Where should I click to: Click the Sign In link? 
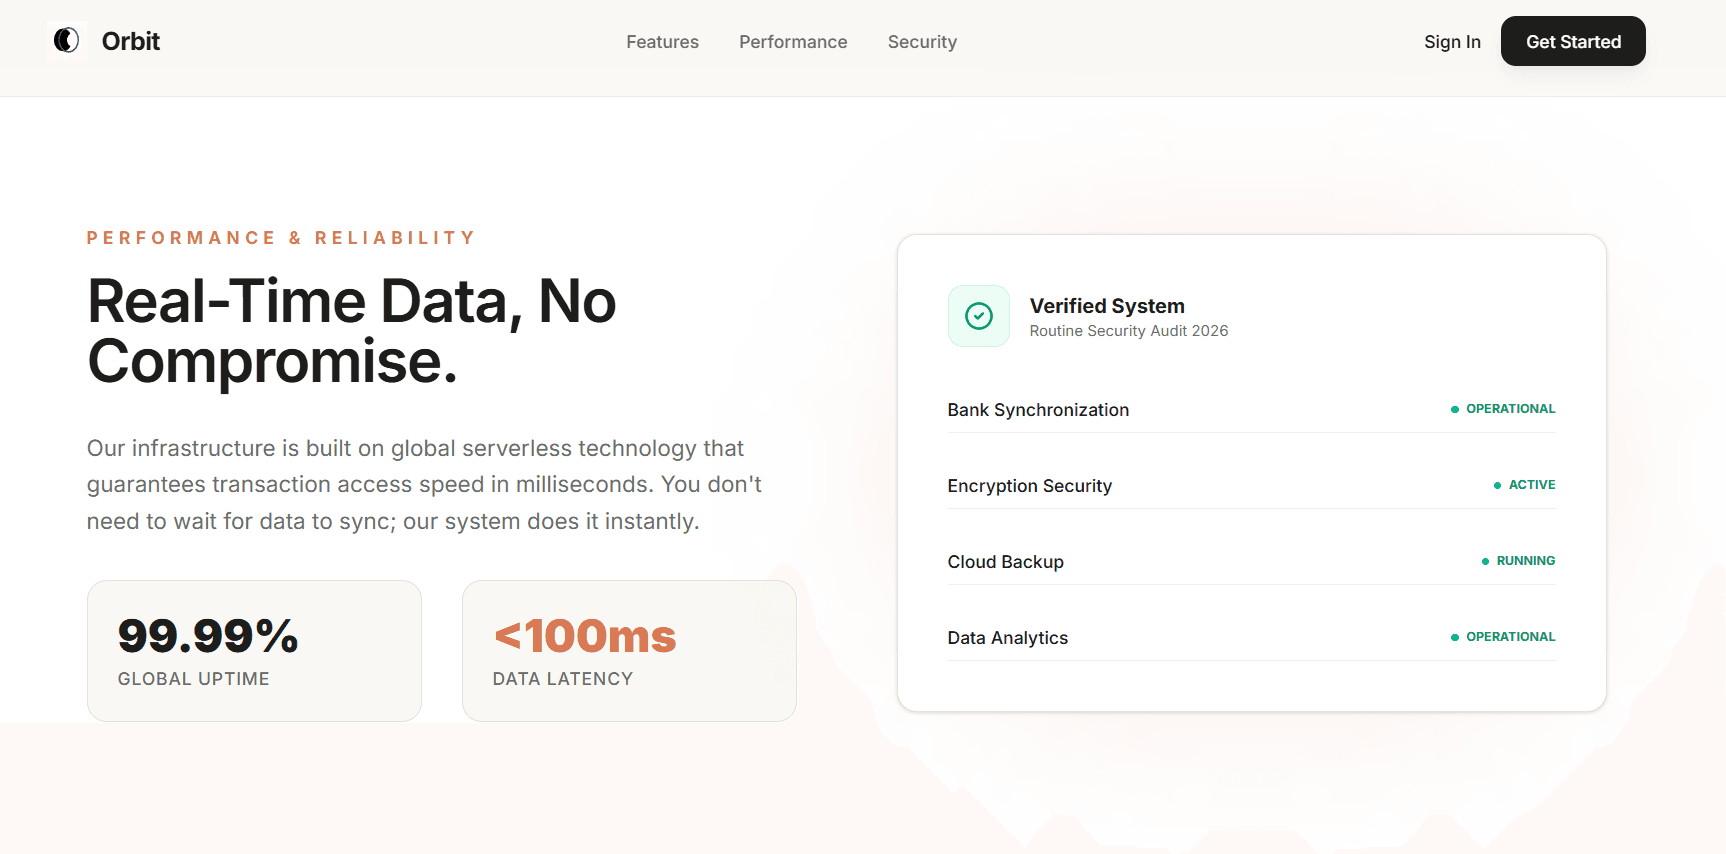(x=1452, y=42)
